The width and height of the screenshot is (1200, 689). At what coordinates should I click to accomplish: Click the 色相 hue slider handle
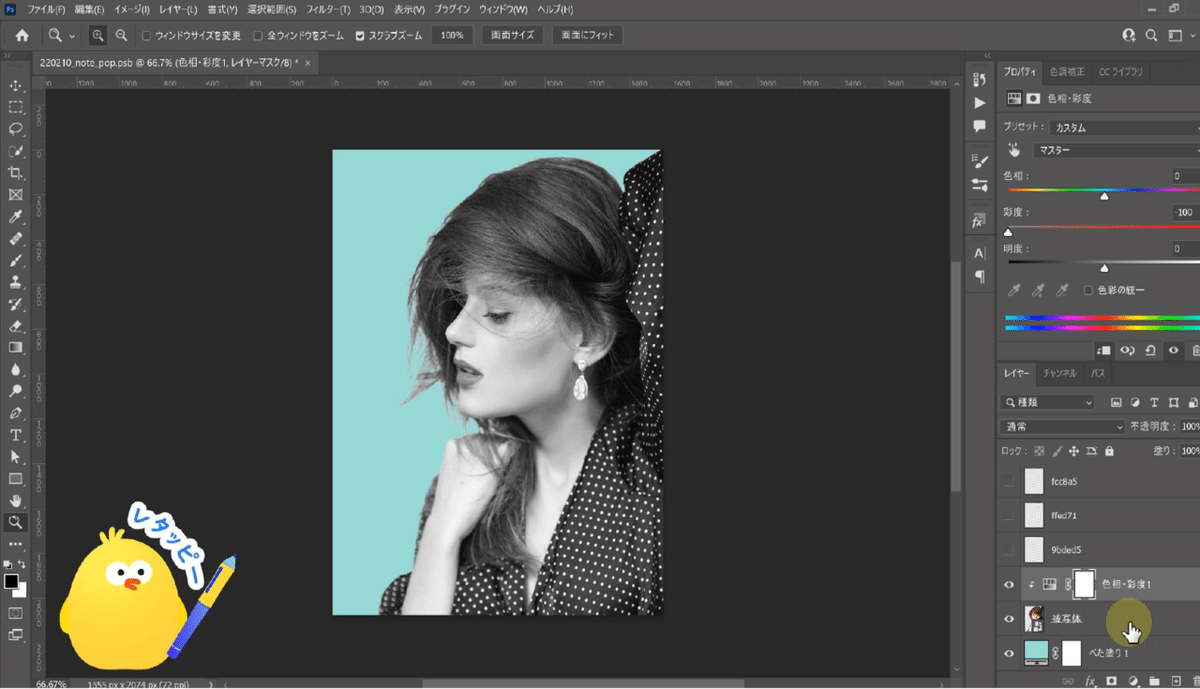pos(1104,196)
